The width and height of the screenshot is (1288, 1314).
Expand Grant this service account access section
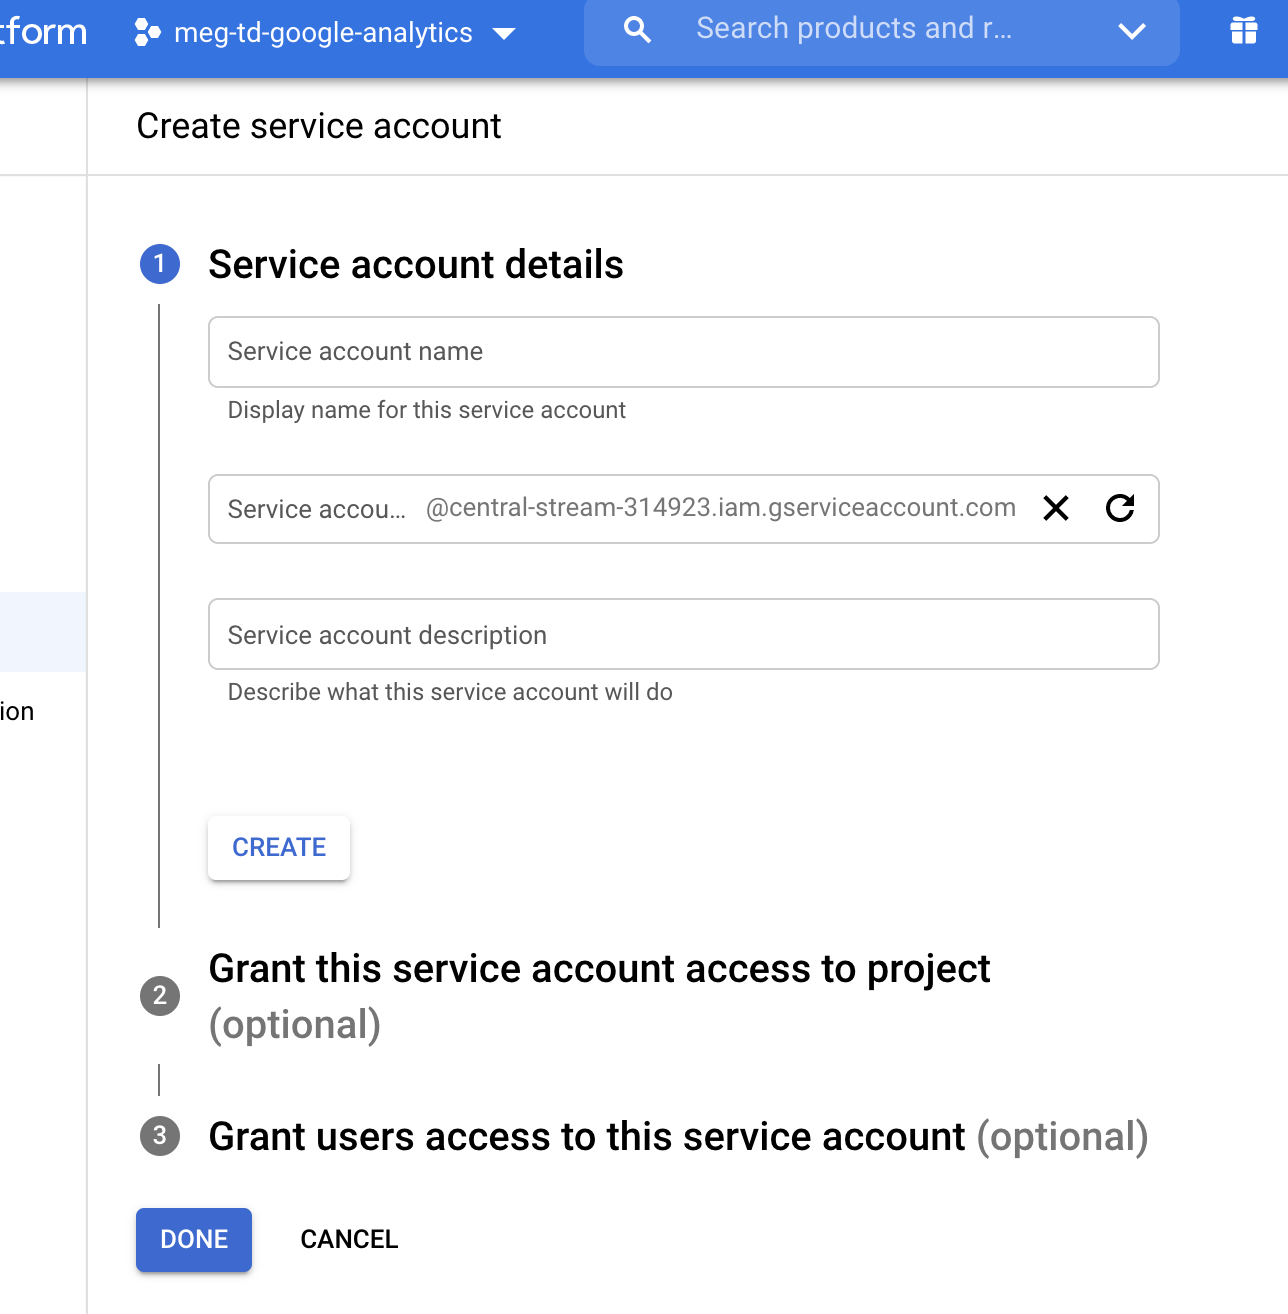(x=598, y=969)
